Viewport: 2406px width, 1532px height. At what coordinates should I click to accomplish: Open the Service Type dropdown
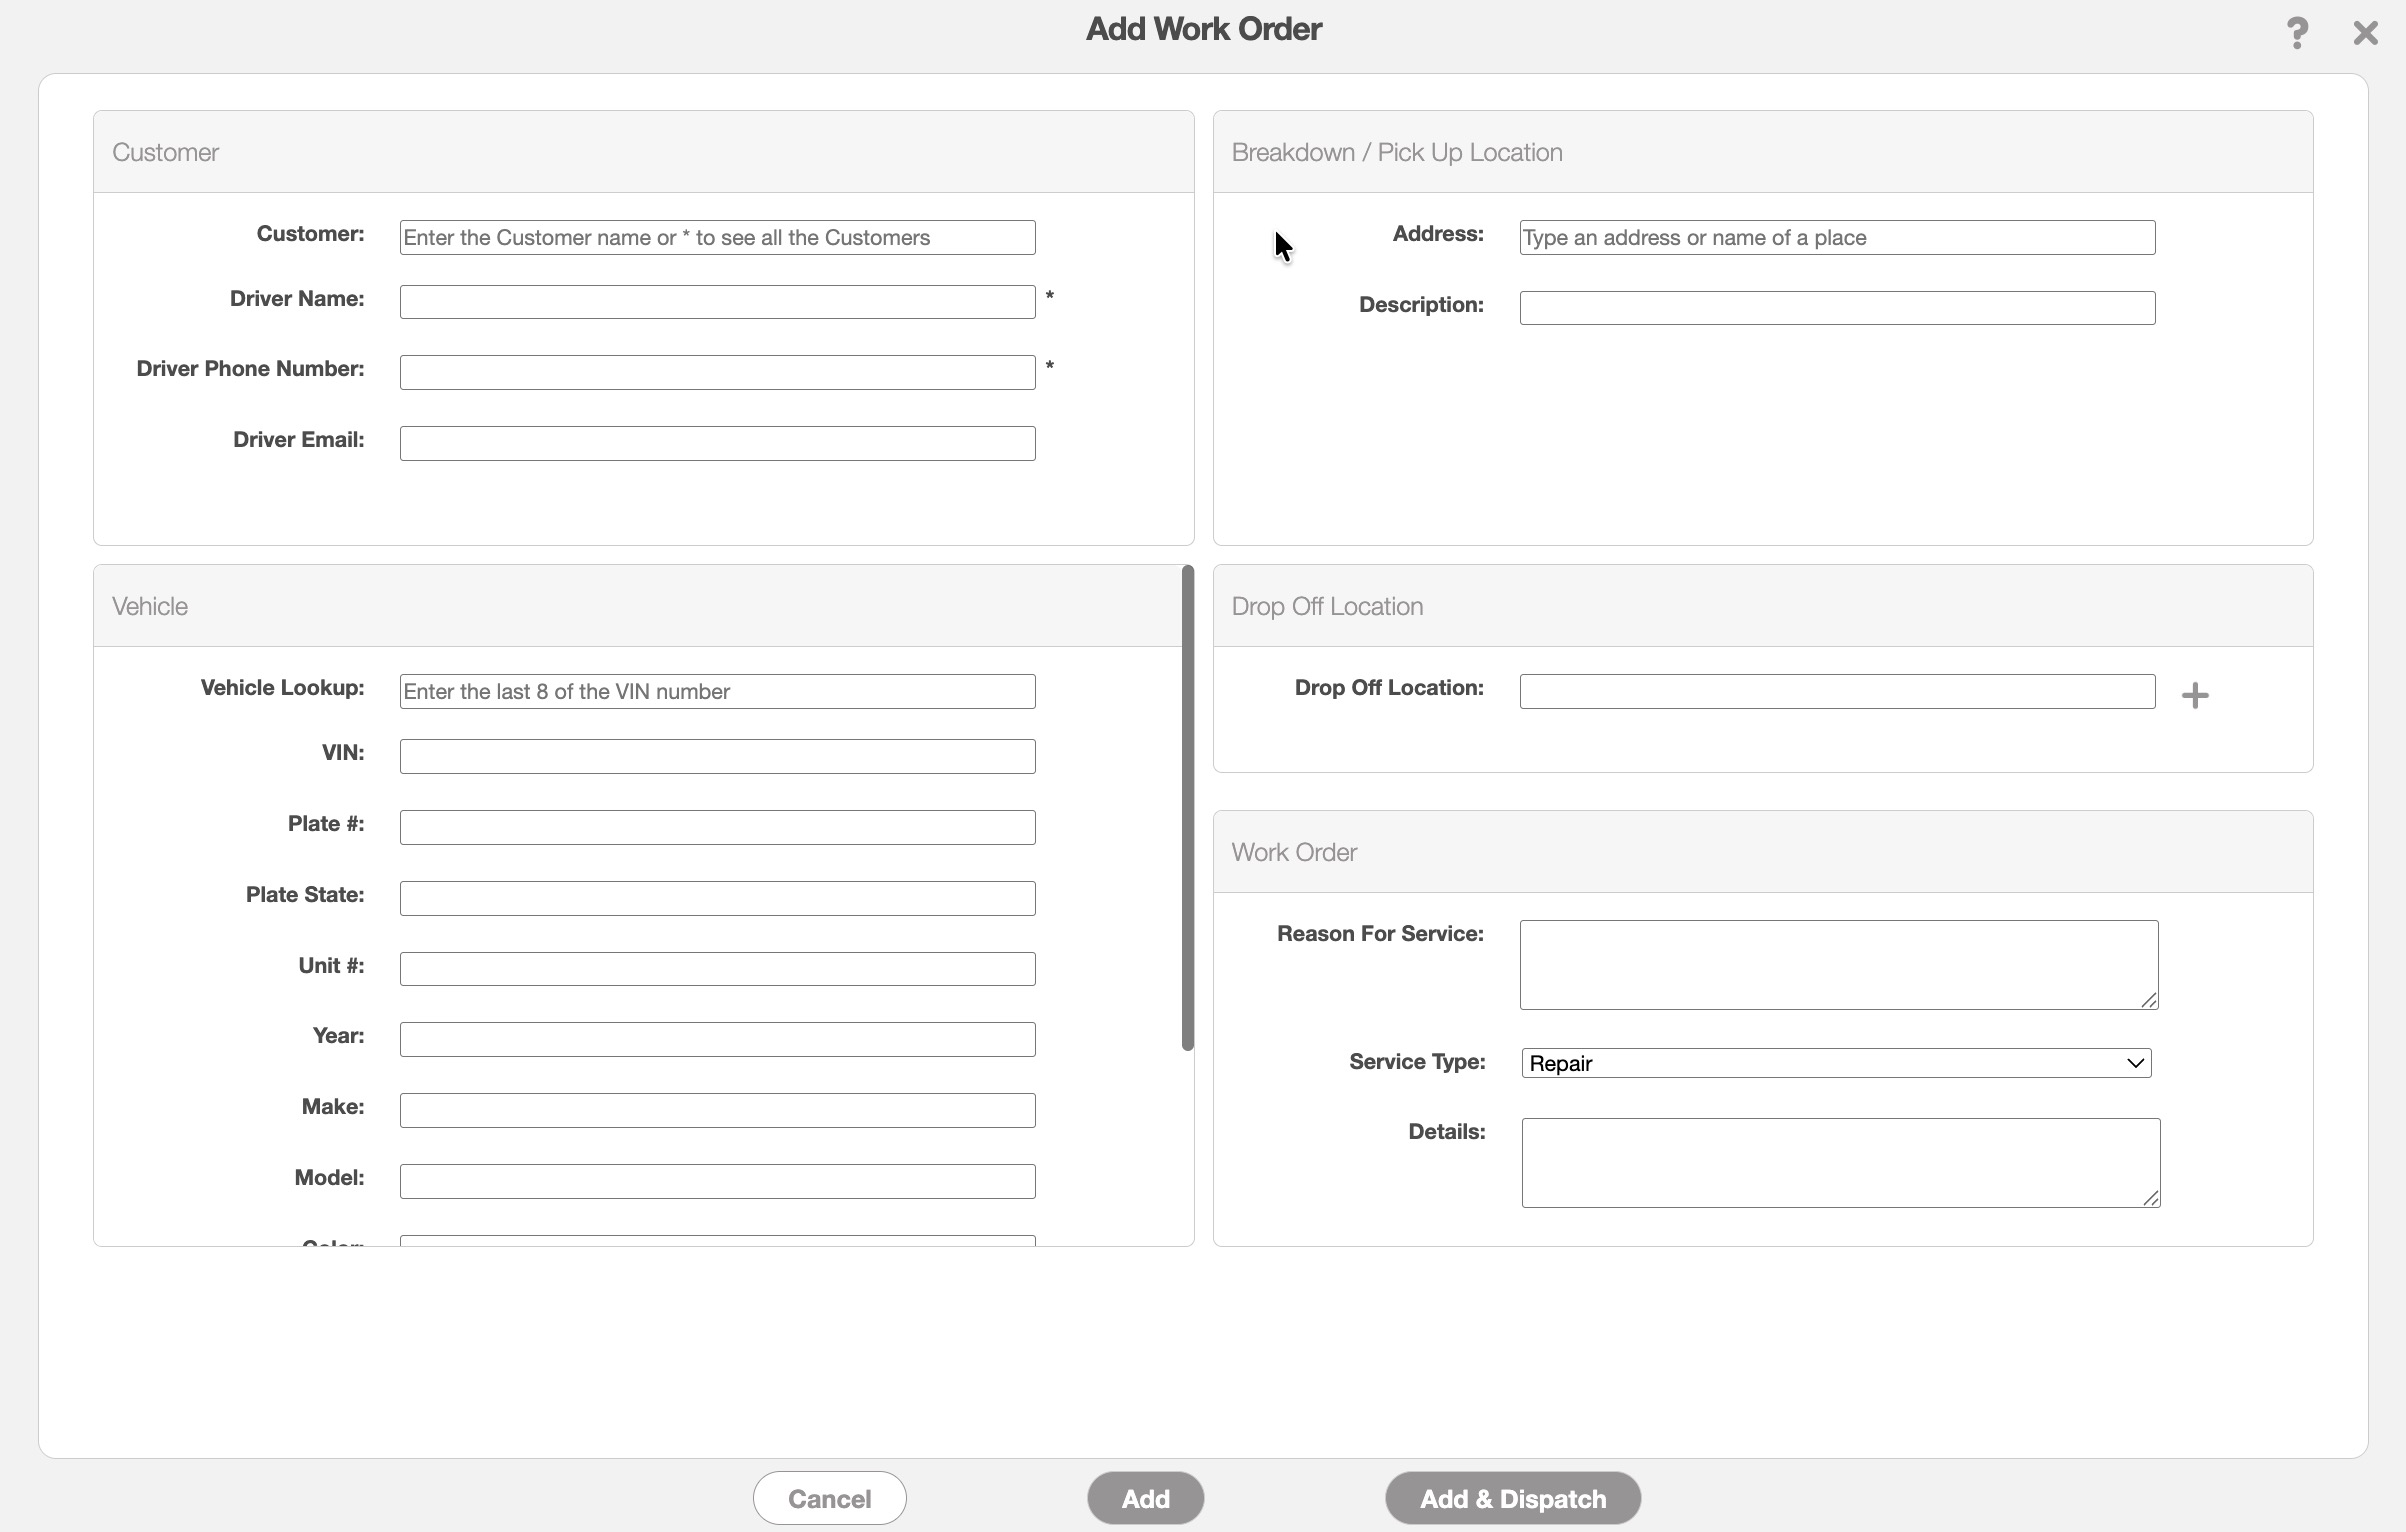[x=1835, y=1062]
